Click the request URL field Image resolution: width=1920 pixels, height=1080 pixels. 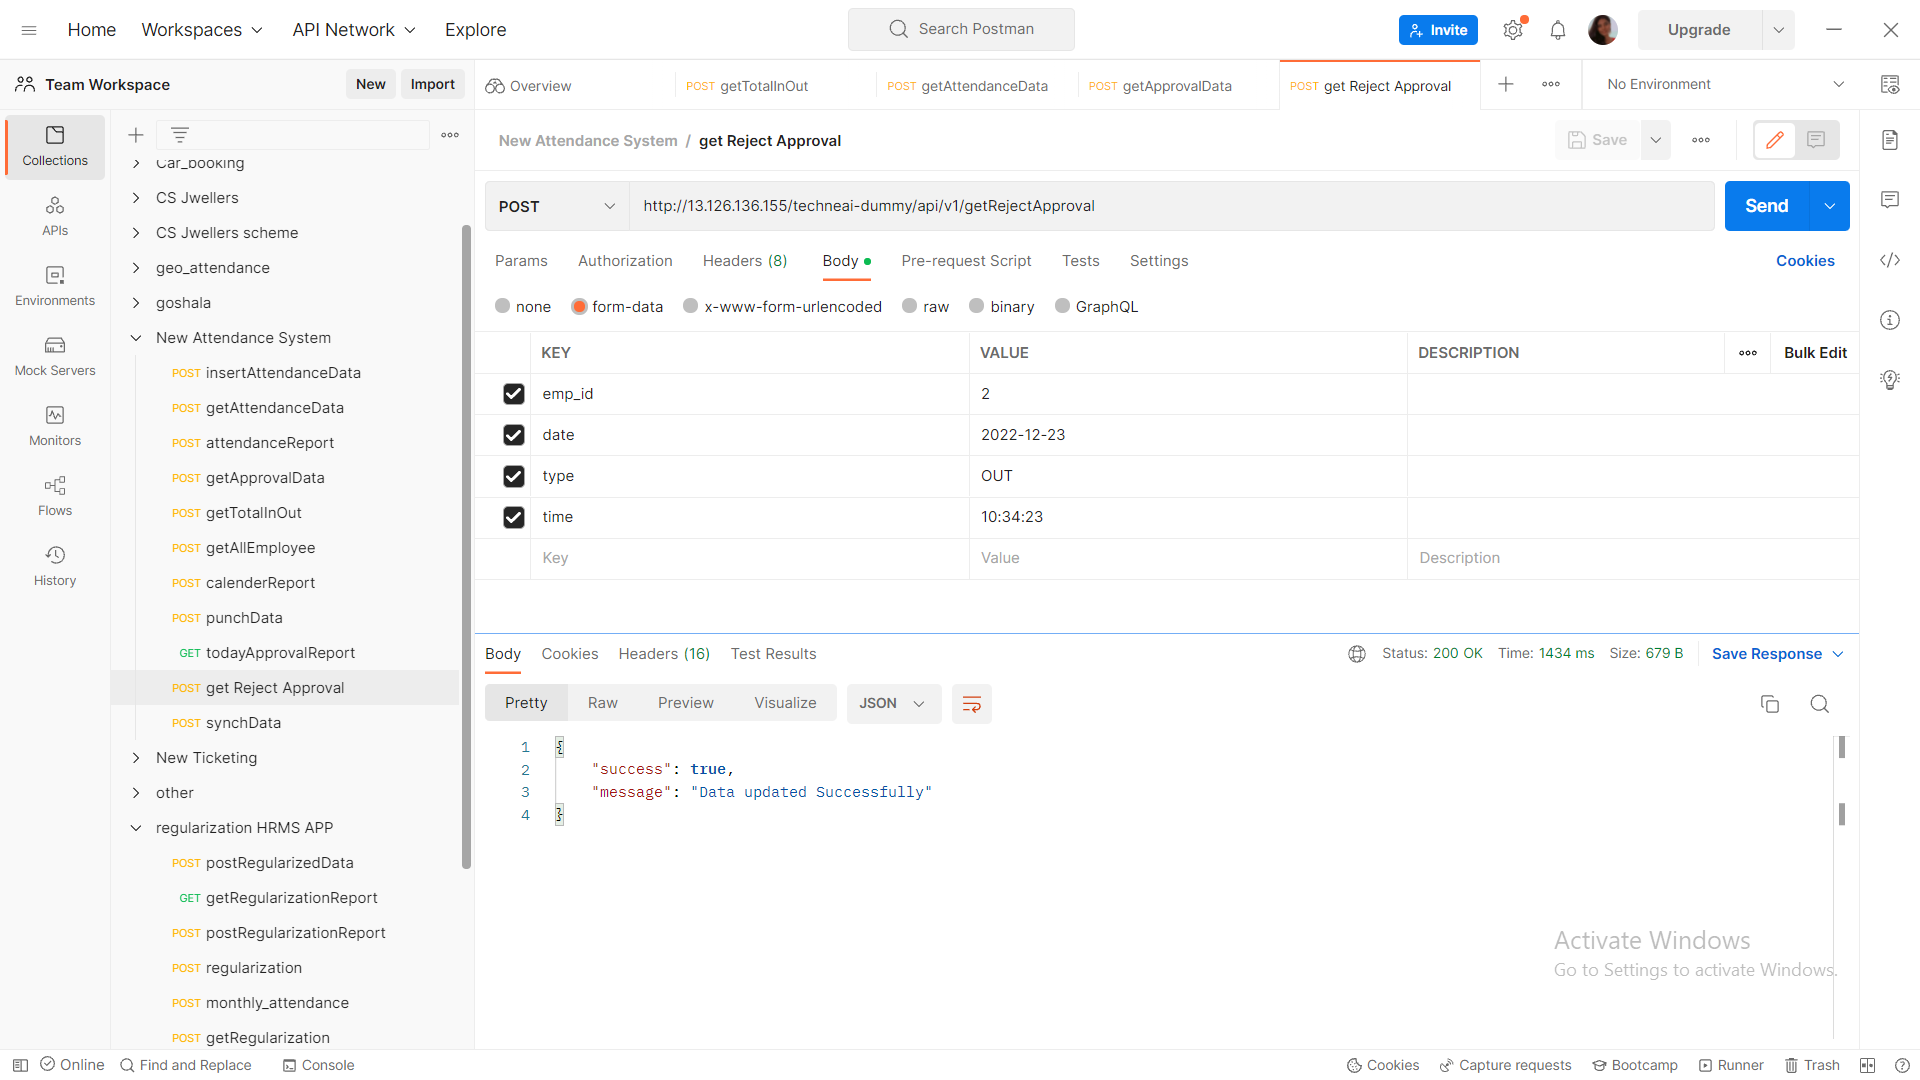click(1172, 206)
